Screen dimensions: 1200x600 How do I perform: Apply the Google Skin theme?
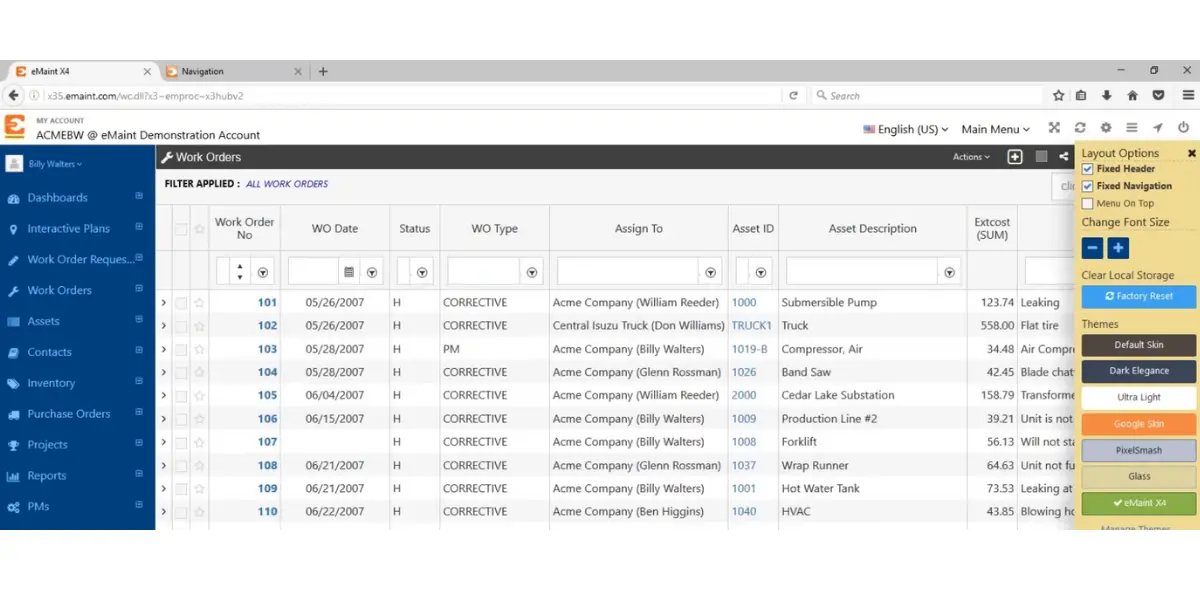pyautogui.click(x=1139, y=424)
